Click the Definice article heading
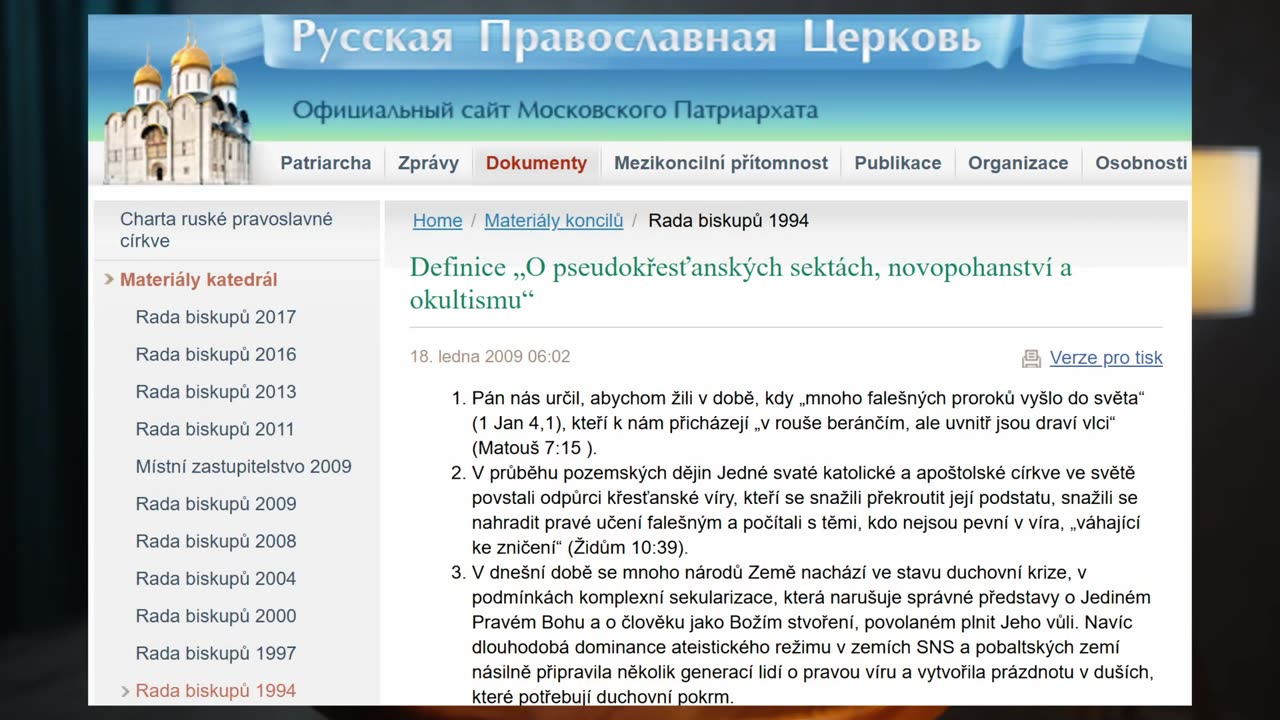The height and width of the screenshot is (720, 1280). [741, 283]
